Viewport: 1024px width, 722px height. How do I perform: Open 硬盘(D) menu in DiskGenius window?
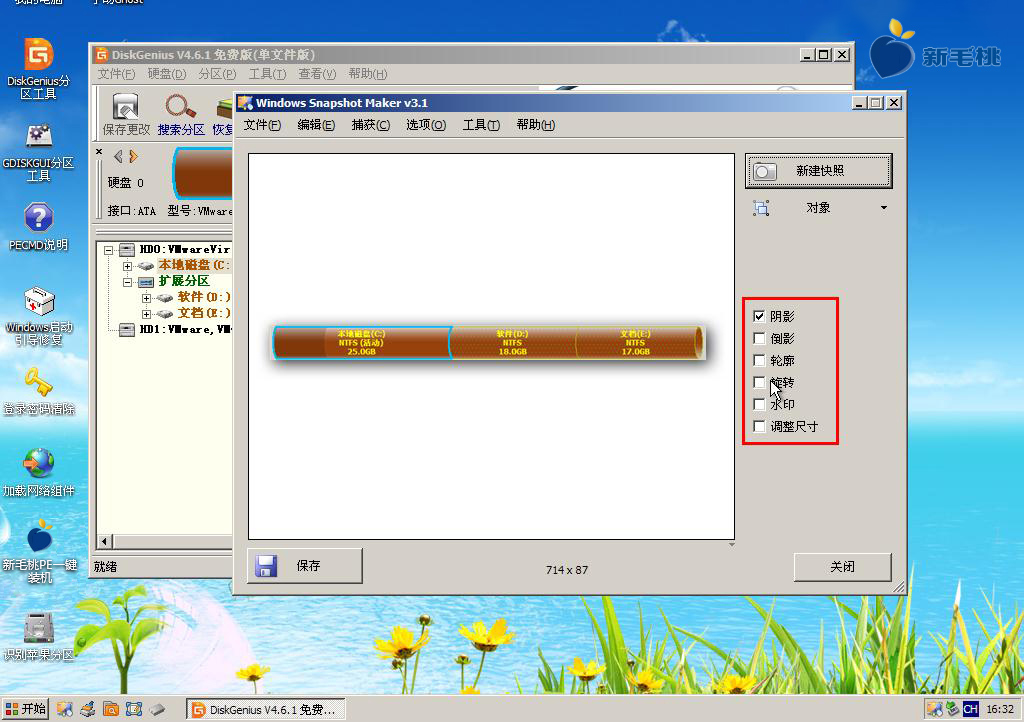tap(167, 74)
